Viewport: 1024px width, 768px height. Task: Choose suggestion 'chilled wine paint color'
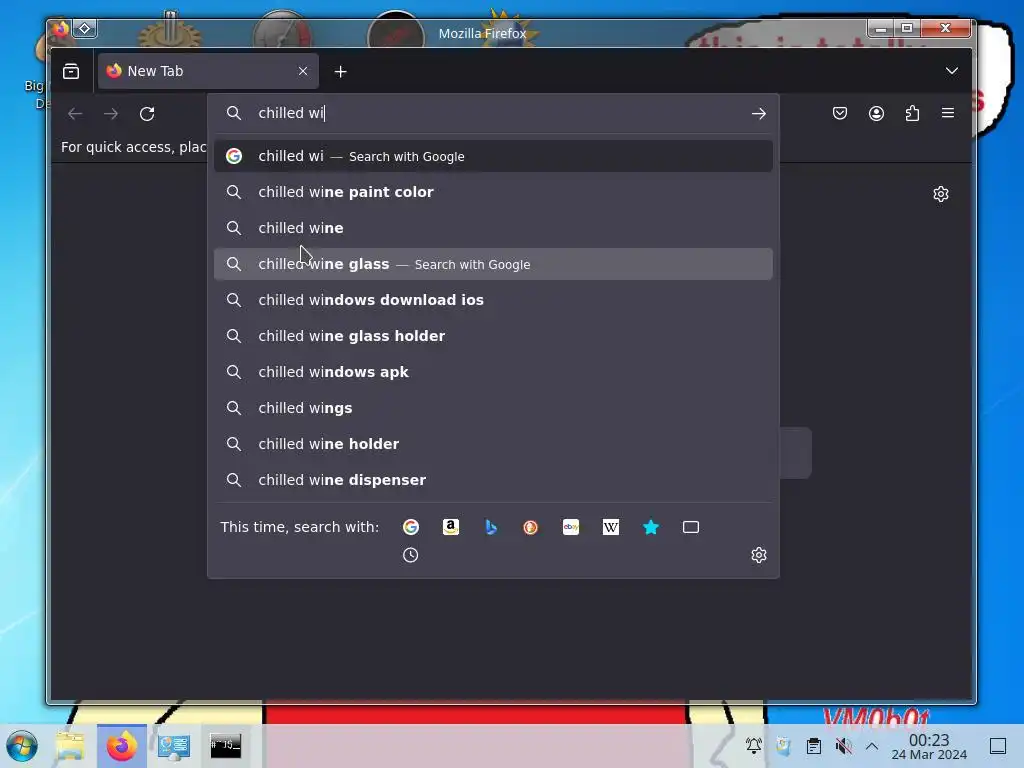[493, 192]
